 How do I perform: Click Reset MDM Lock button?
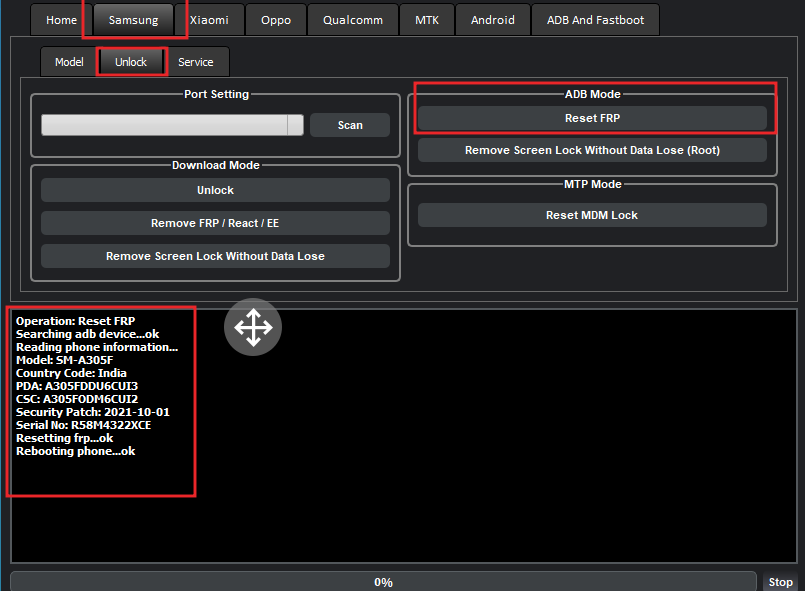592,215
